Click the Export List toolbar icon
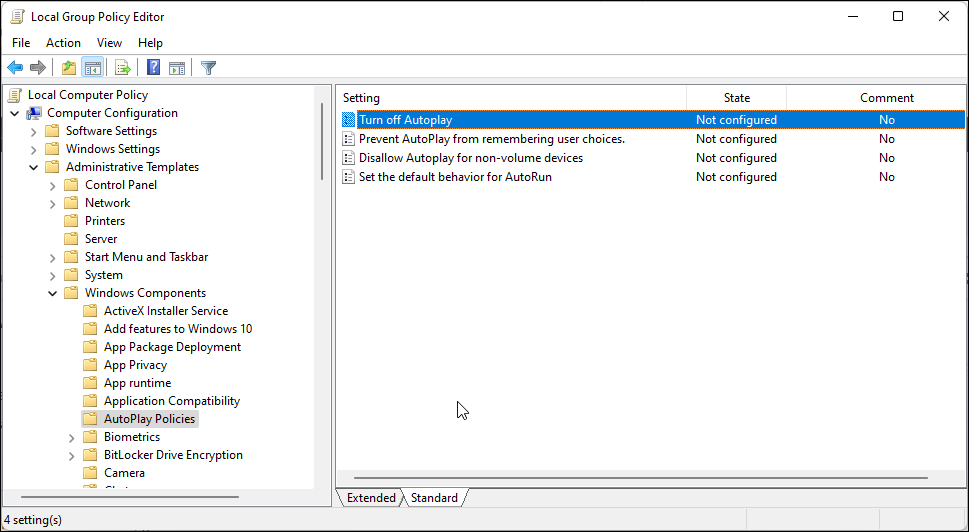The image size is (969, 532). pos(122,67)
